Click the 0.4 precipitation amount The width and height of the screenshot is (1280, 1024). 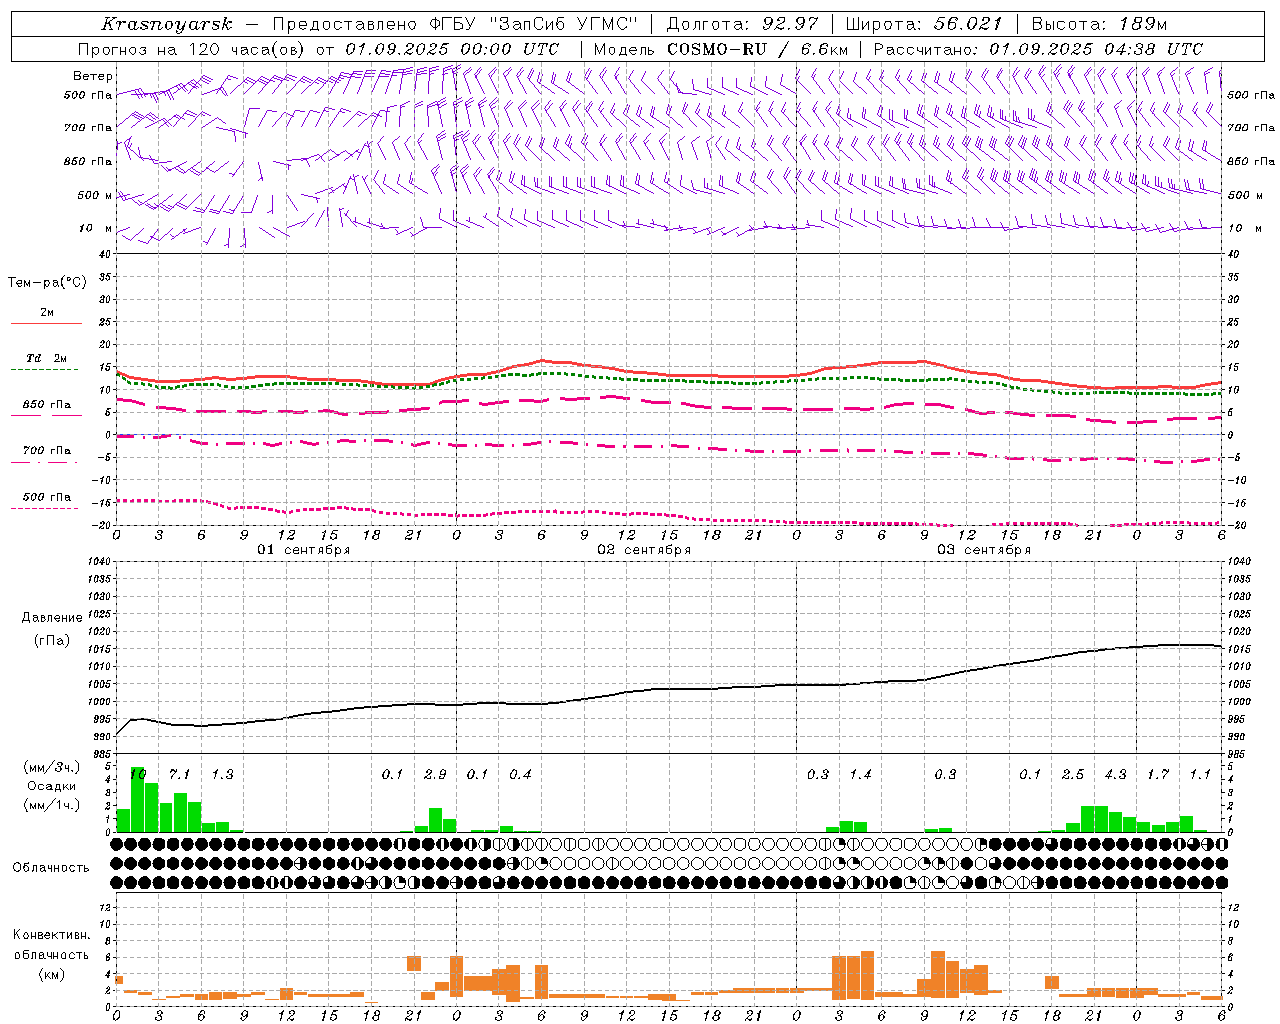point(520,774)
